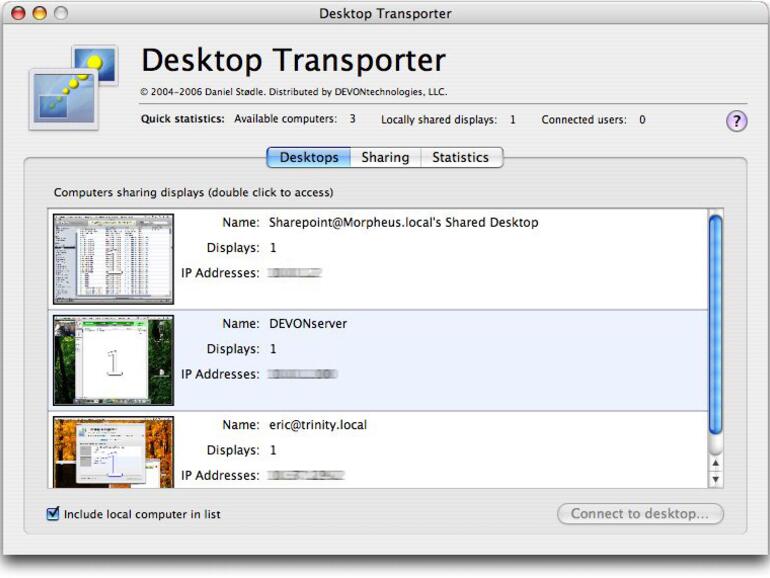
Task: Open the Sharing tab
Action: [385, 157]
